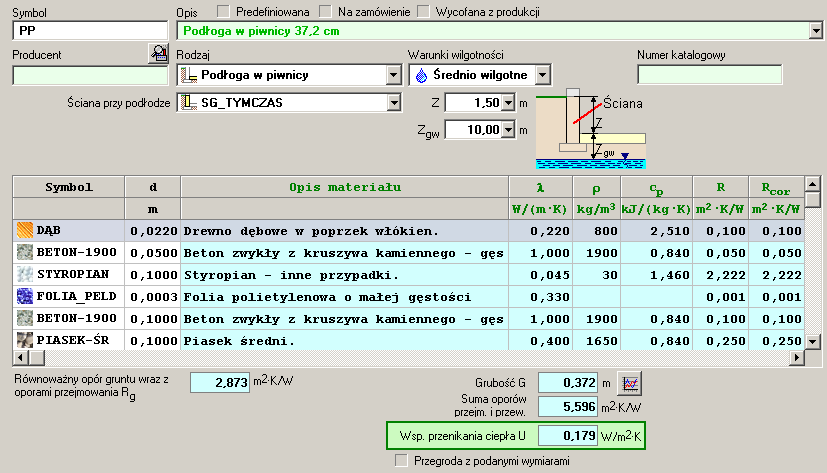Image resolution: width=827 pixels, height=473 pixels.
Task: Select the STYROPIAN symbol cell
Action: click(69, 275)
